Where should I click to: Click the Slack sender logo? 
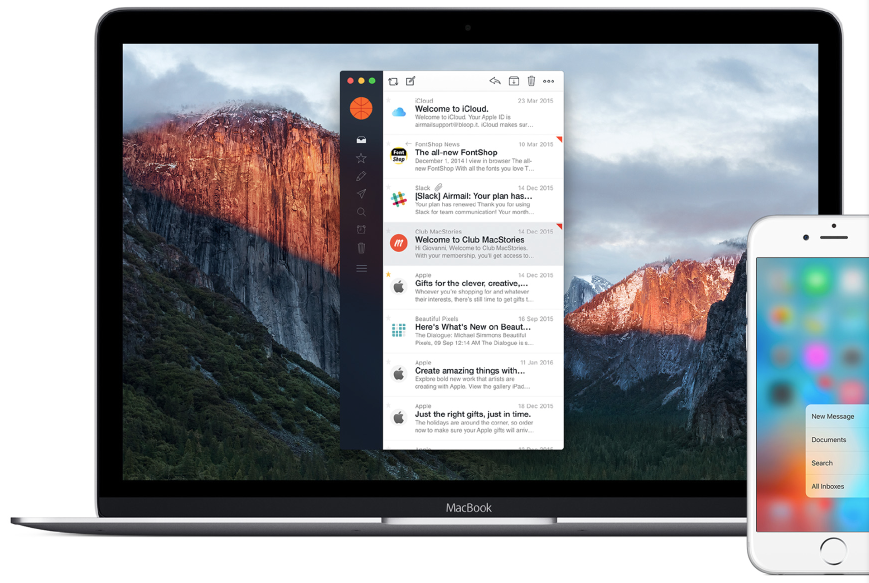398,200
